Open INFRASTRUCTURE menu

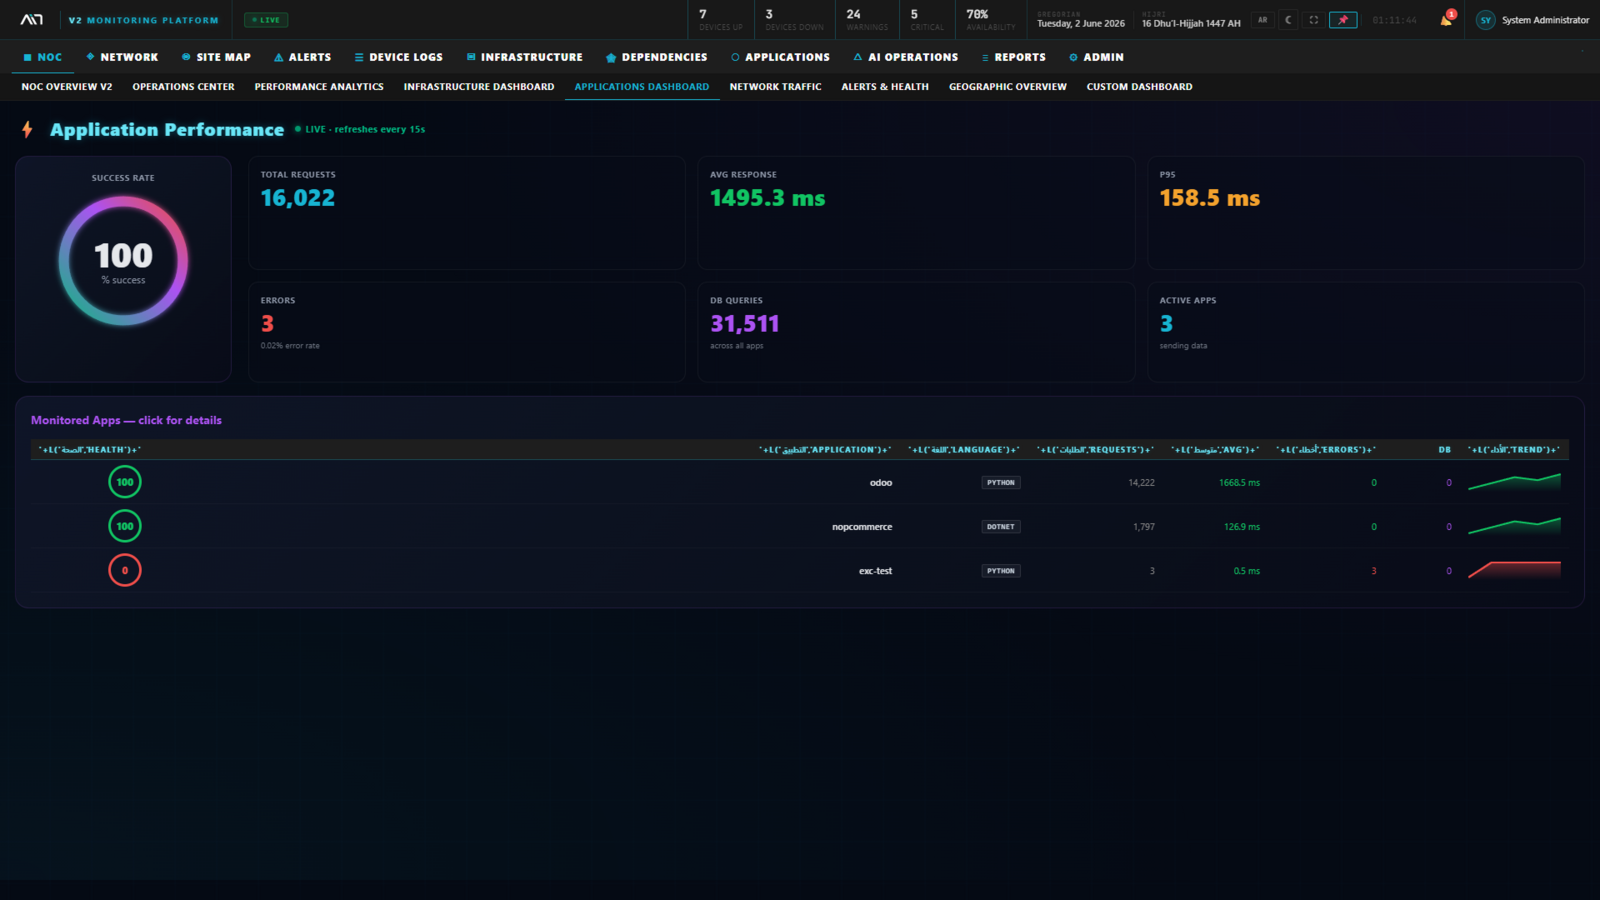(x=524, y=57)
